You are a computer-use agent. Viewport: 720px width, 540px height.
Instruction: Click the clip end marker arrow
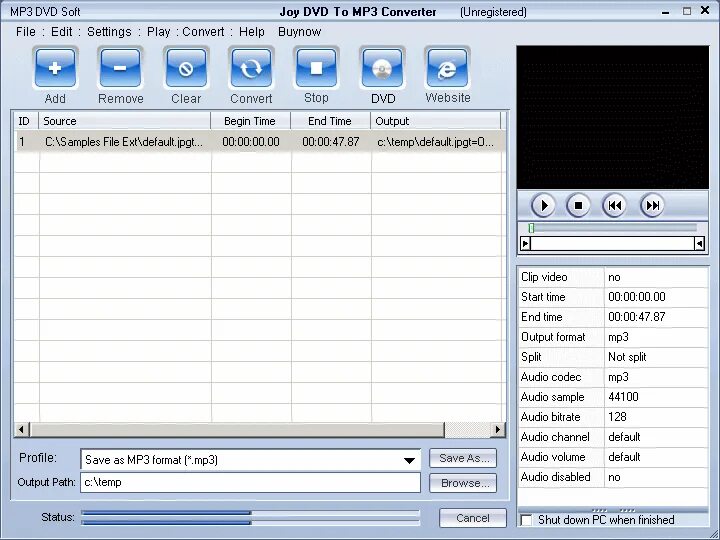point(699,243)
